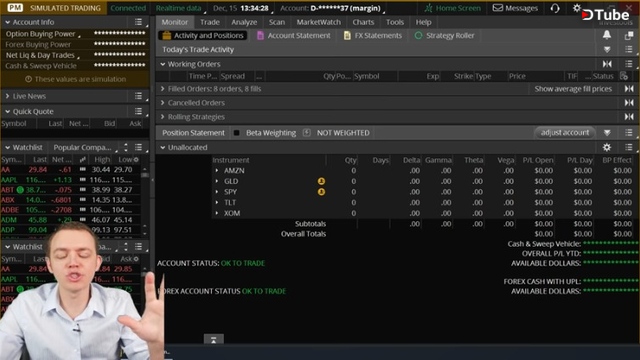Open Messages envelope in top bar

click(498, 8)
